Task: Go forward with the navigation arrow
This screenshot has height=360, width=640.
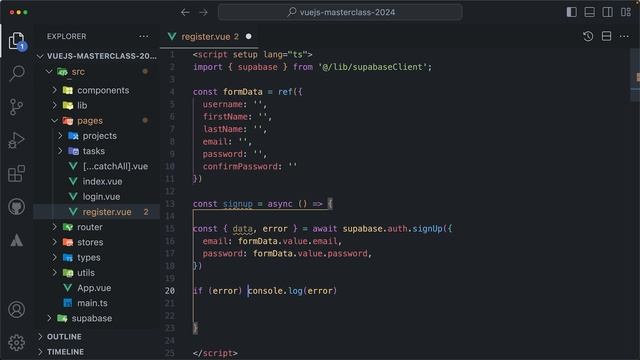Action: (203, 12)
